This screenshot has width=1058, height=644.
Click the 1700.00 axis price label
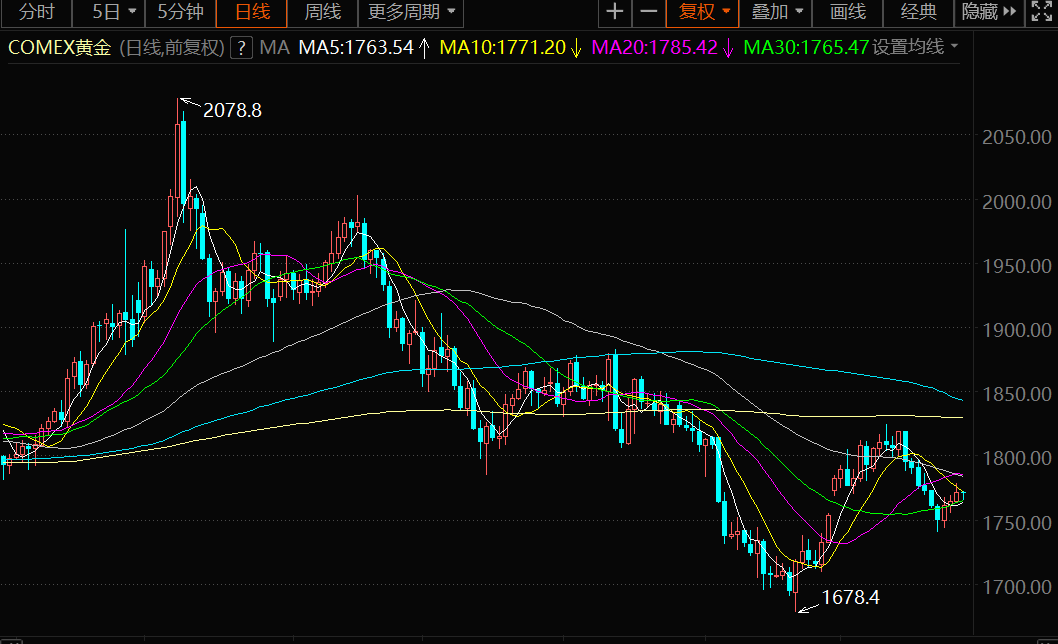tap(1016, 587)
